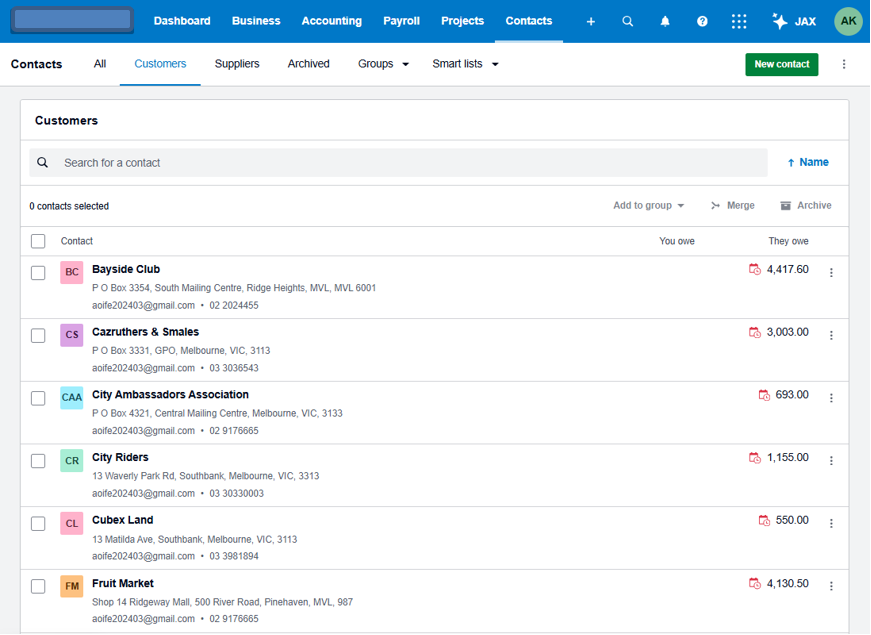This screenshot has height=635, width=871.
Task: Open the Fruit Market contact
Action: (122, 584)
